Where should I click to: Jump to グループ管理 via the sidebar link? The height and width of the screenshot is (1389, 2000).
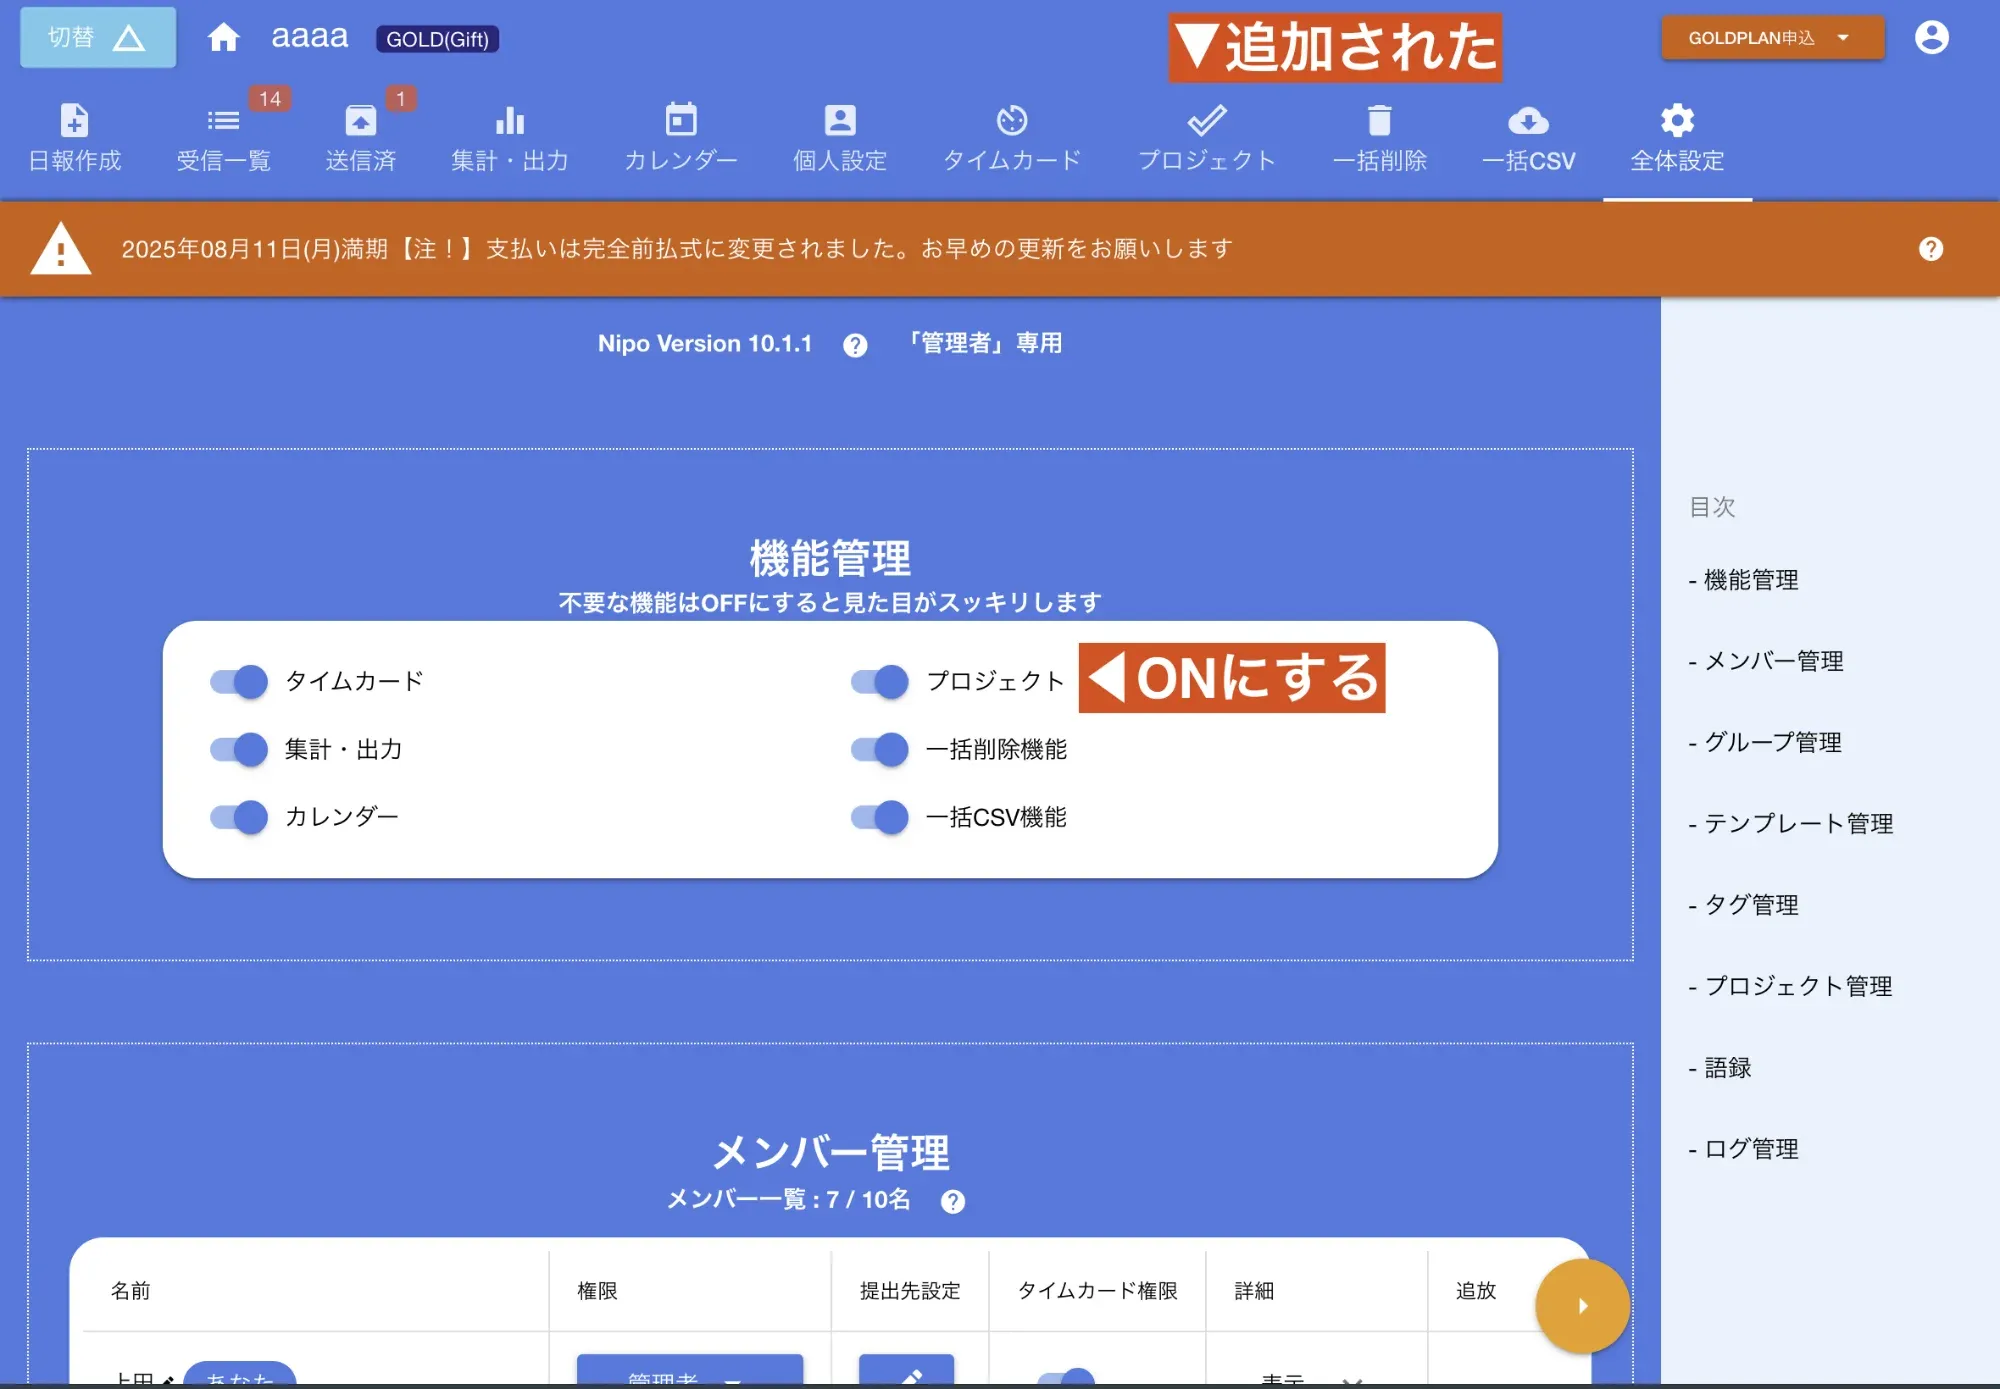[x=1773, y=743]
